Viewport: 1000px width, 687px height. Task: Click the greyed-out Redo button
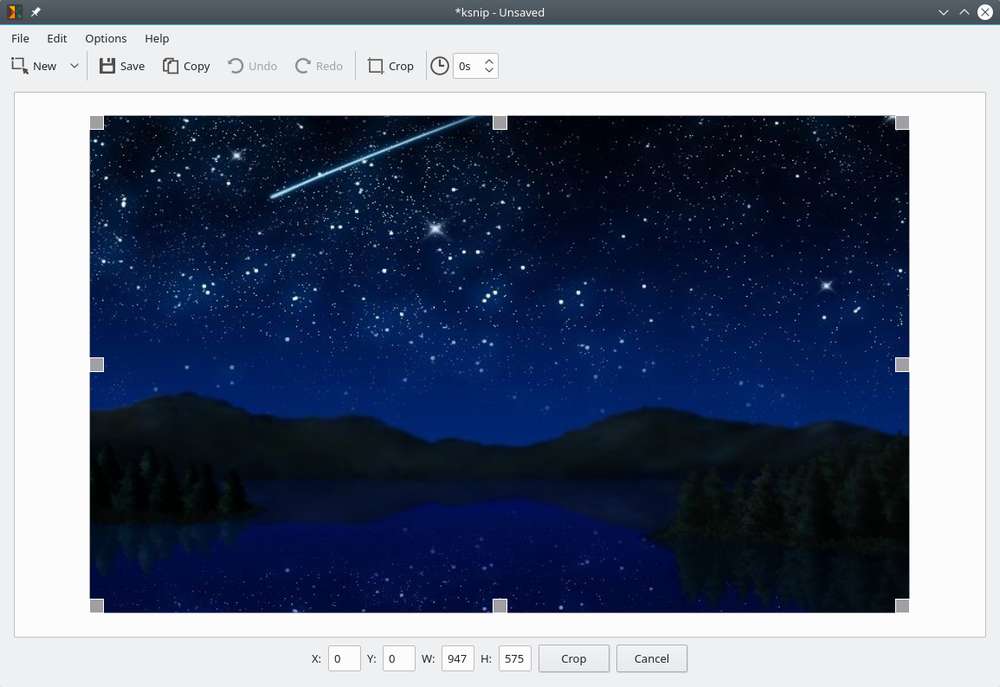coord(319,66)
